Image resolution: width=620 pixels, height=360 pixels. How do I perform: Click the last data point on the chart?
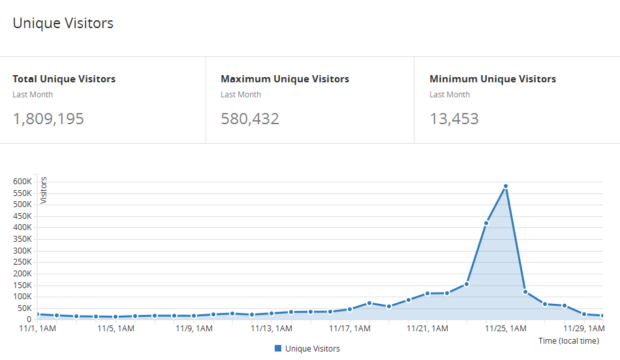point(602,316)
